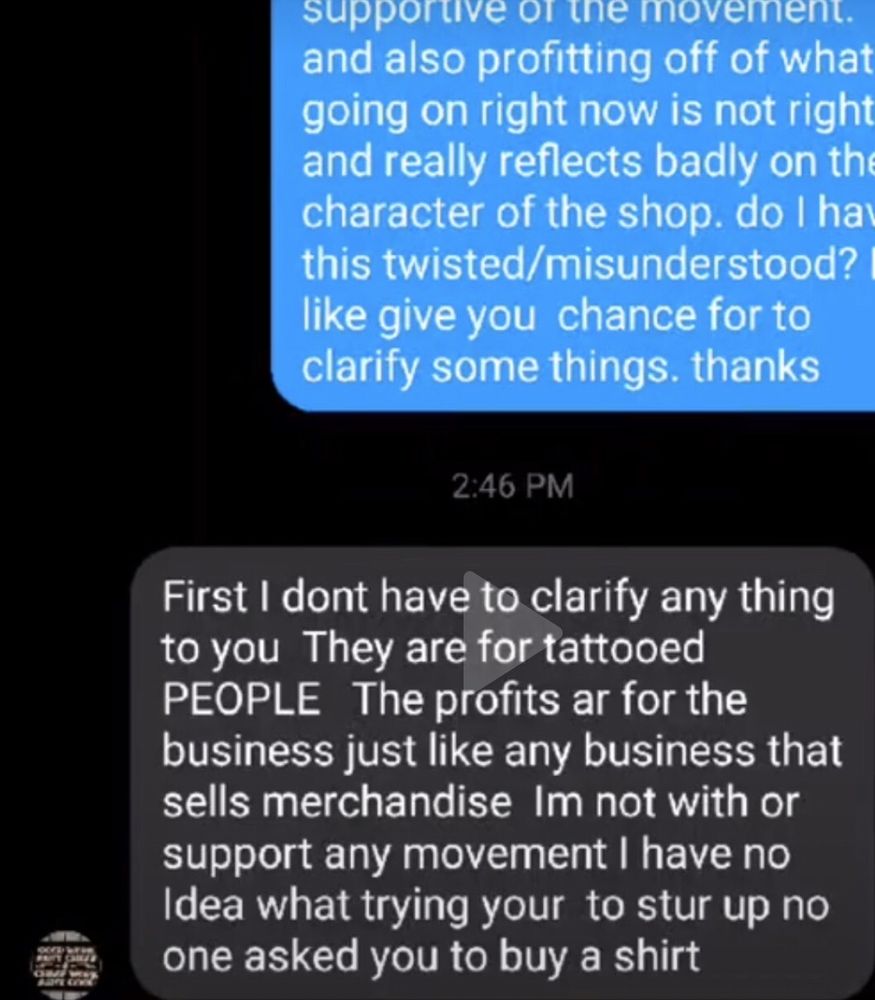This screenshot has height=1000, width=875.
Task: Tap the line ending clarify some things. thanks
Action: pos(561,367)
